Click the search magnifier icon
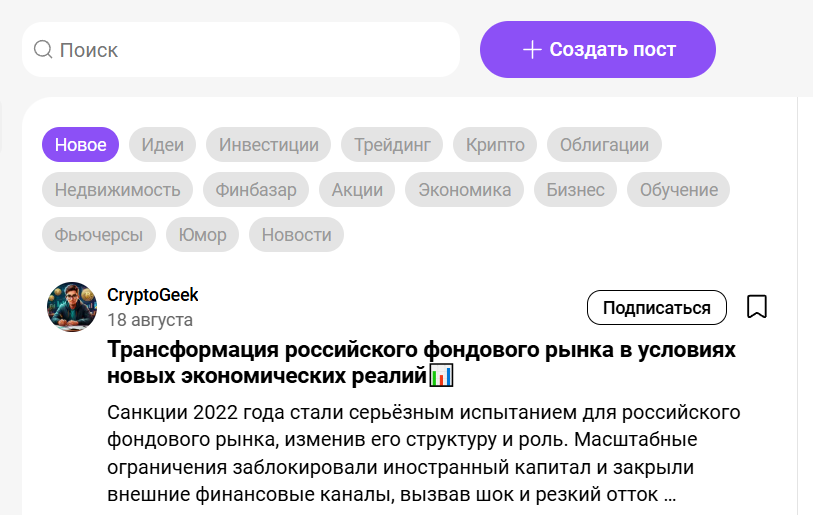 click(x=43, y=49)
